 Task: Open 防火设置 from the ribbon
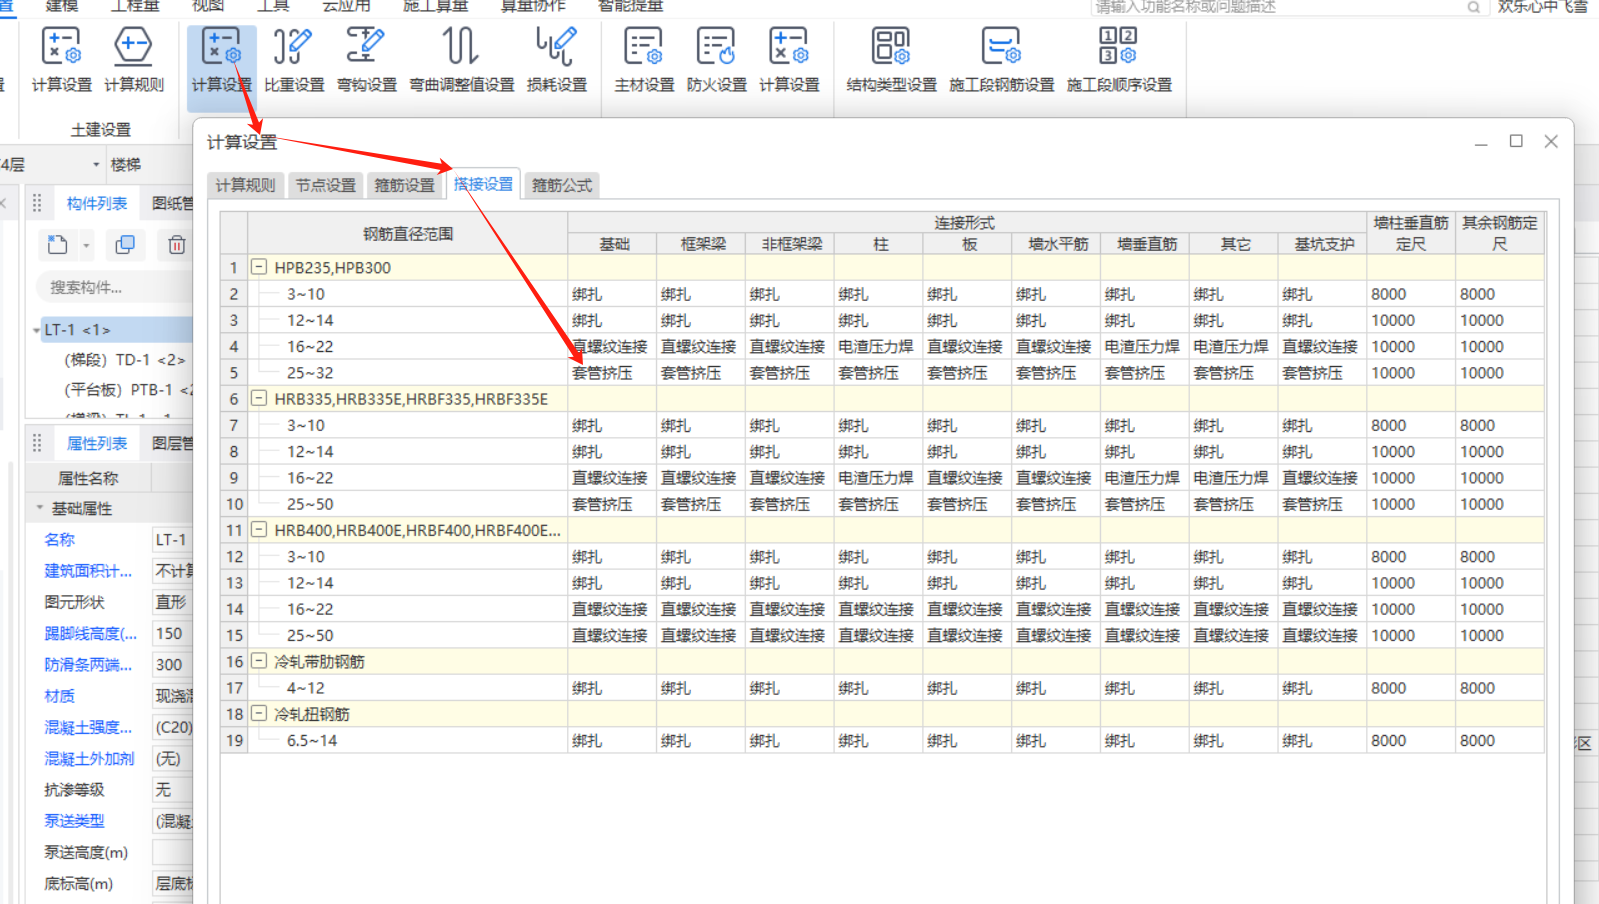coord(716,60)
